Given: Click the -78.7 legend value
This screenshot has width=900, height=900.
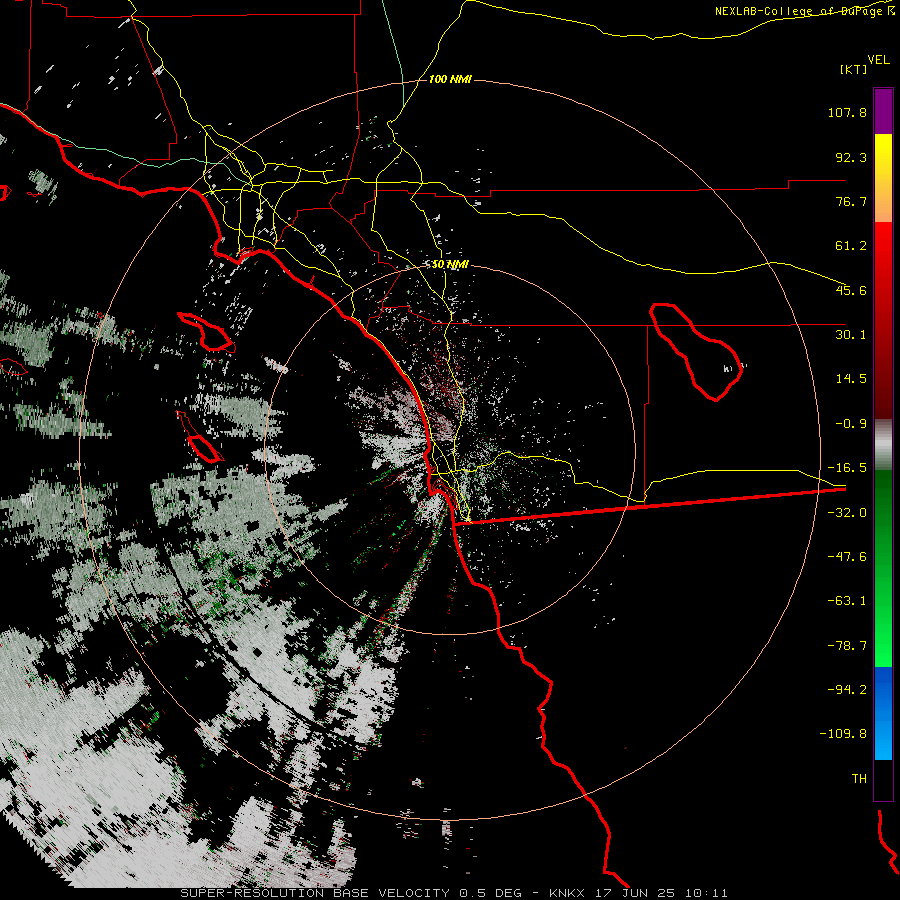Looking at the screenshot, I should pyautogui.click(x=847, y=646).
